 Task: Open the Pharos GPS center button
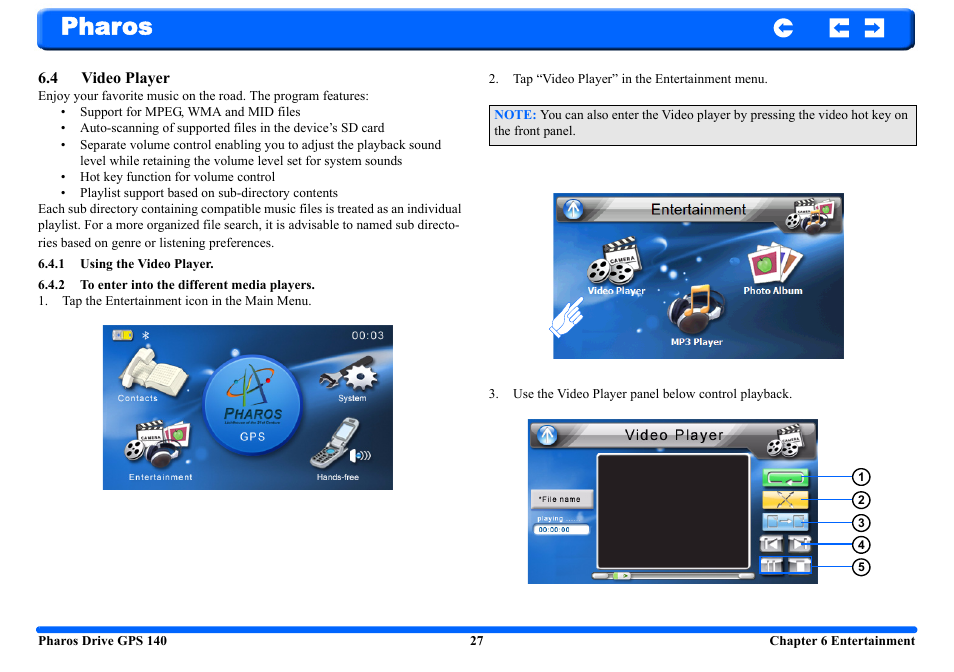point(252,406)
